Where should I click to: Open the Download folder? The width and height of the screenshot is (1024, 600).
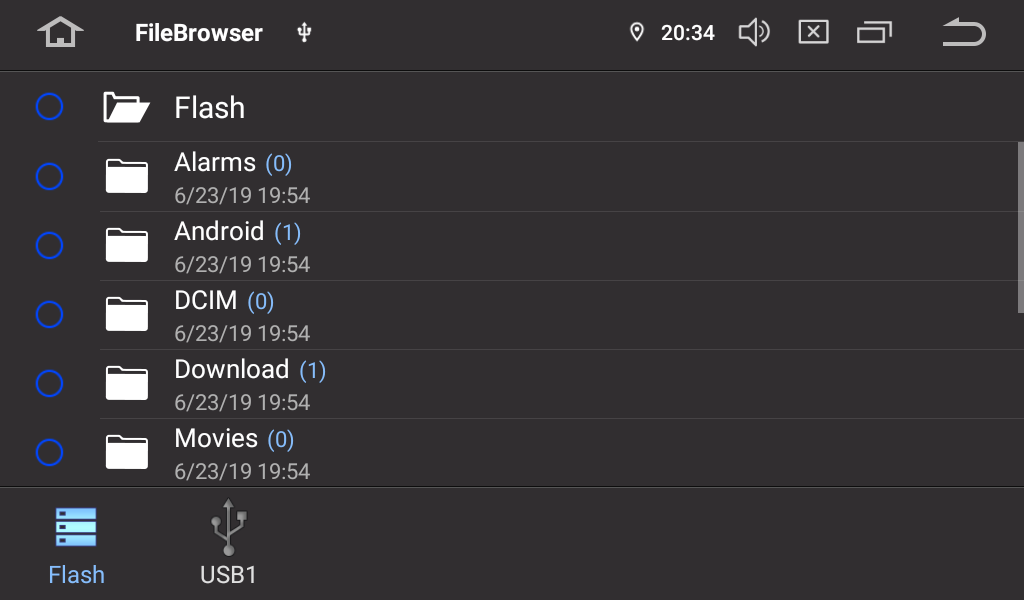tap(231, 370)
